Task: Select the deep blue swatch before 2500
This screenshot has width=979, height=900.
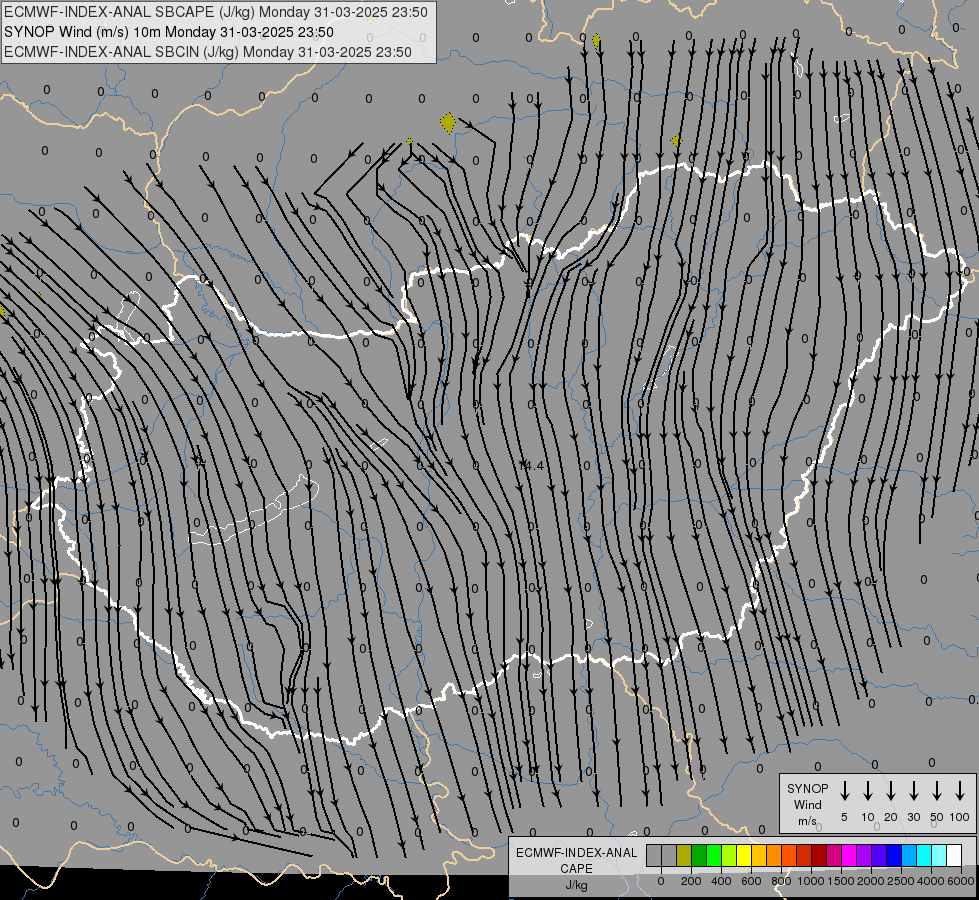Action: [895, 855]
